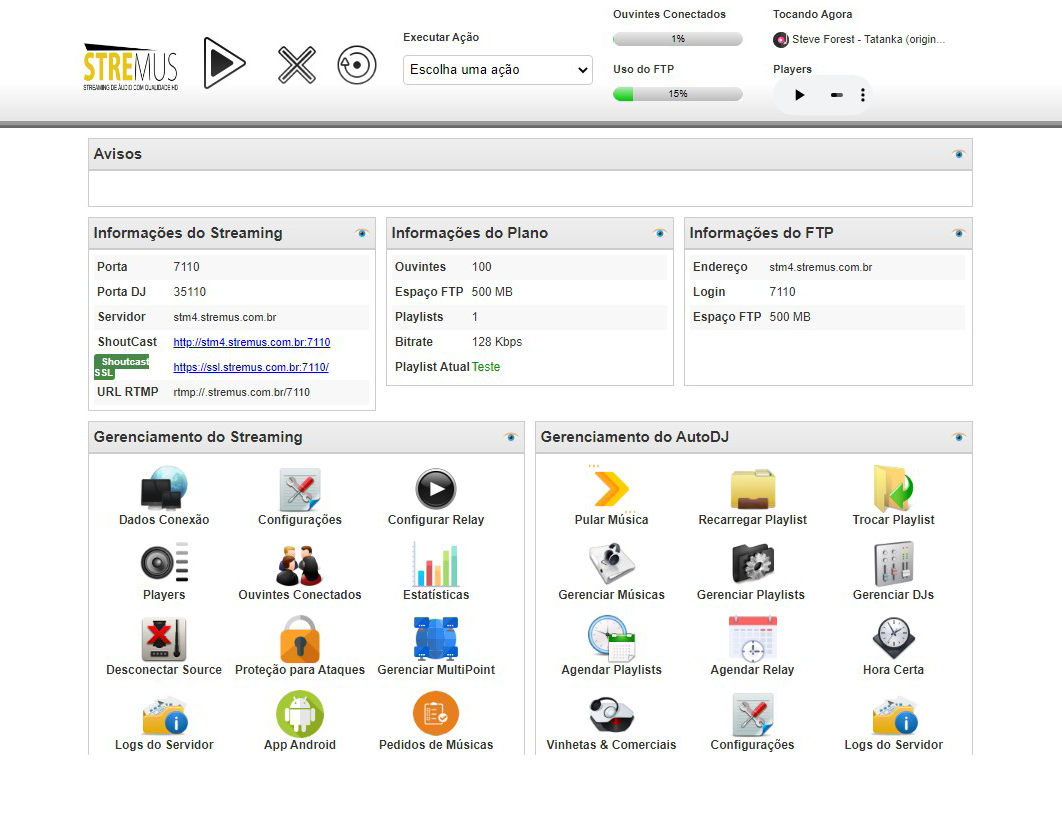Toggle the Gerenciamento do AutoDJ eye icon
1062x822 pixels.
click(x=958, y=437)
